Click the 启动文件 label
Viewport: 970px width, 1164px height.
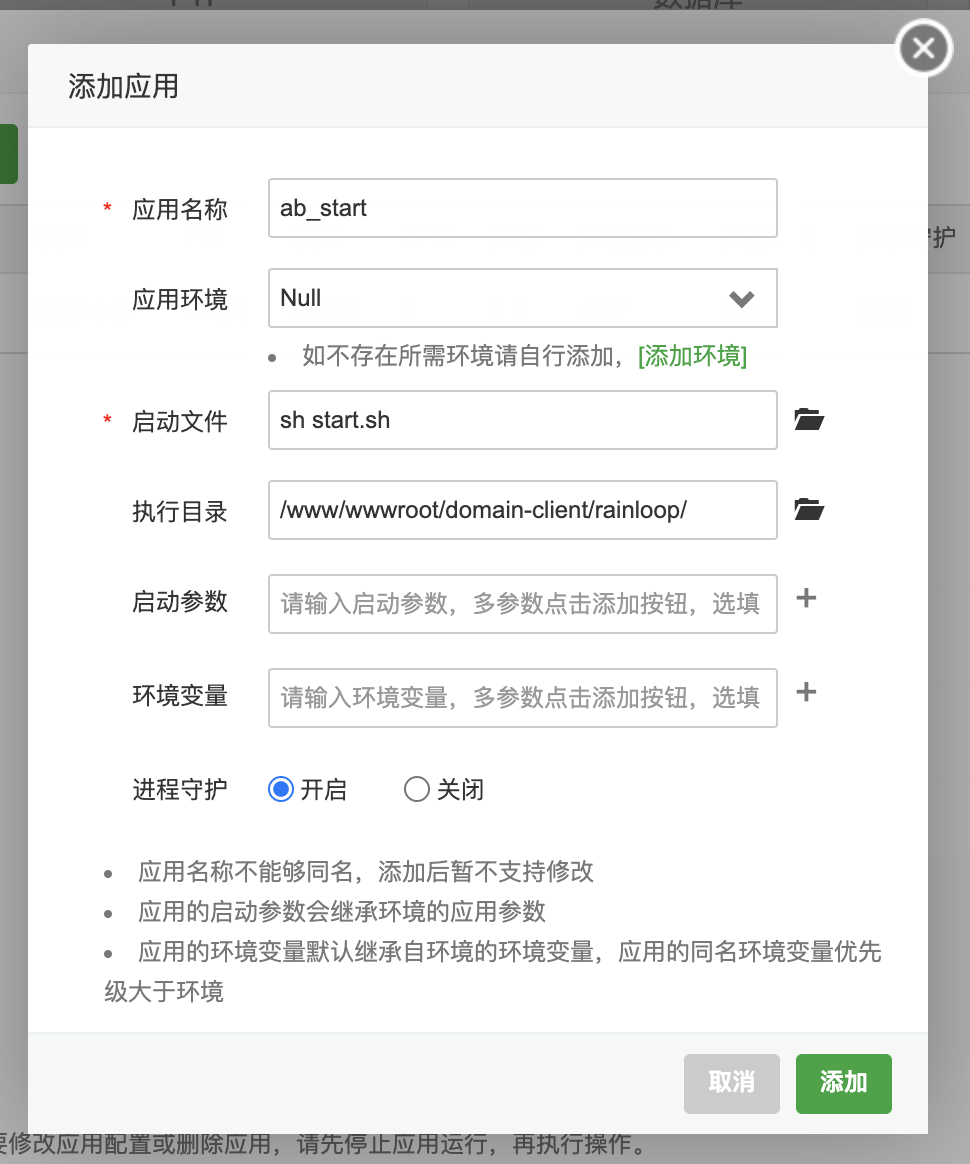[180, 422]
